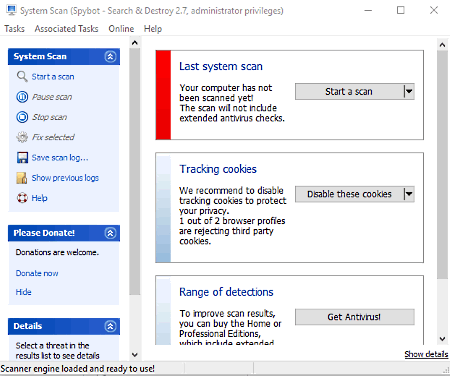The height and width of the screenshot is (376, 450).
Task: Click the Hide link in the donate panel
Action: point(23,292)
